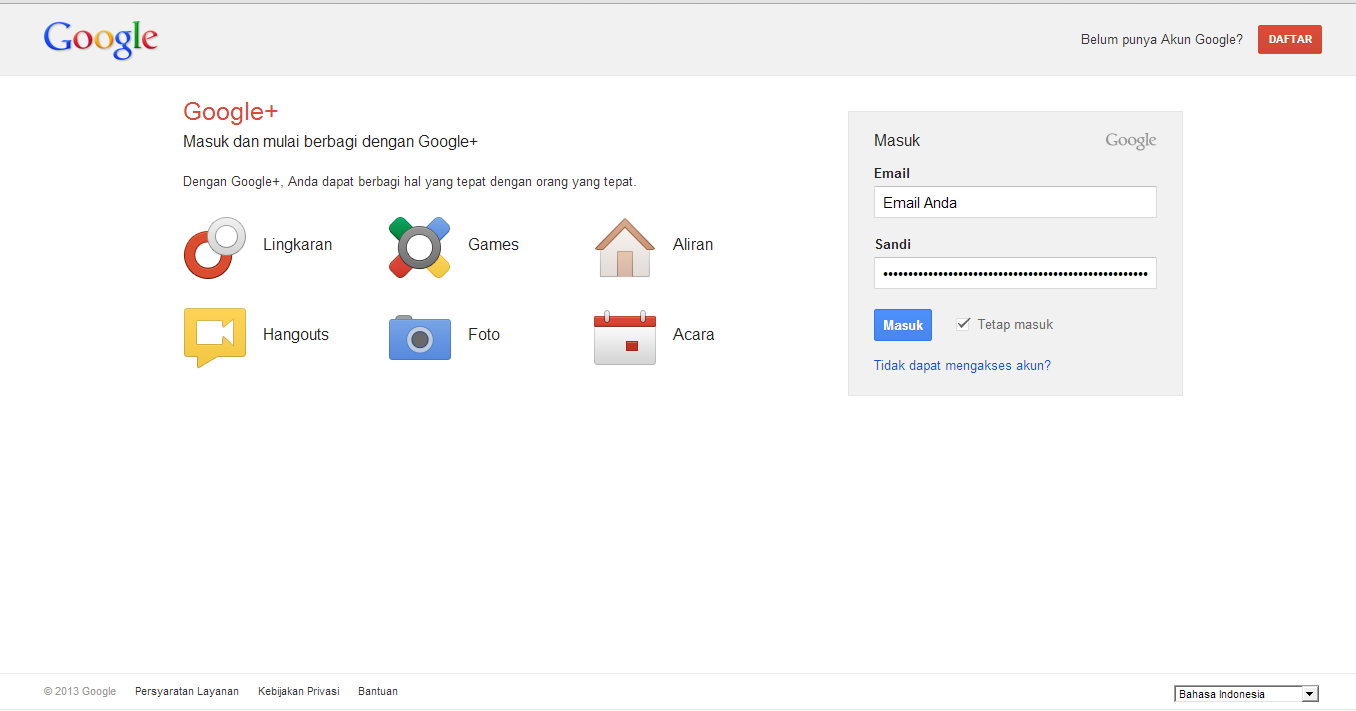Image resolution: width=1356 pixels, height=711 pixels.
Task: Open Persyaratan Layanan footer link
Action: (x=187, y=691)
